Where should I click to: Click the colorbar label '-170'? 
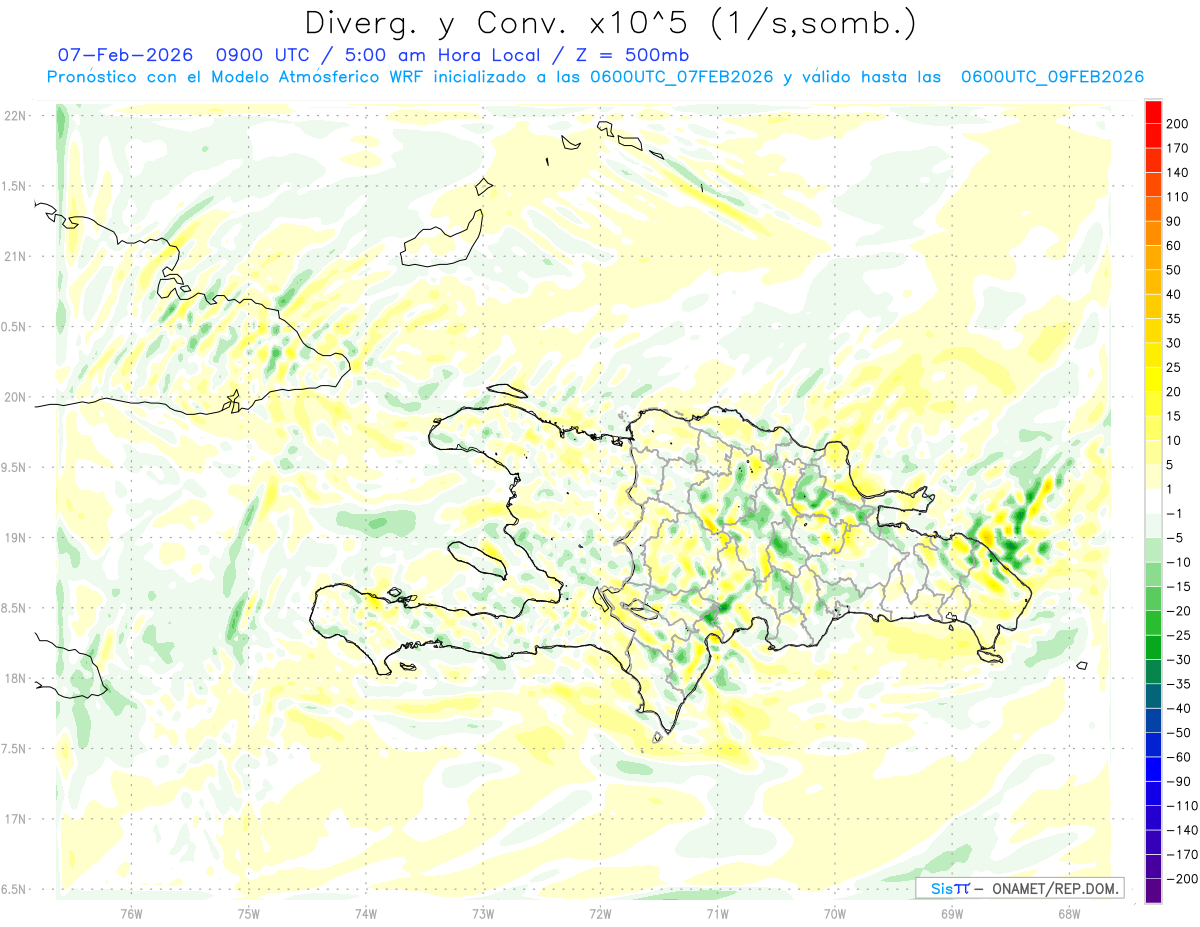click(1181, 855)
